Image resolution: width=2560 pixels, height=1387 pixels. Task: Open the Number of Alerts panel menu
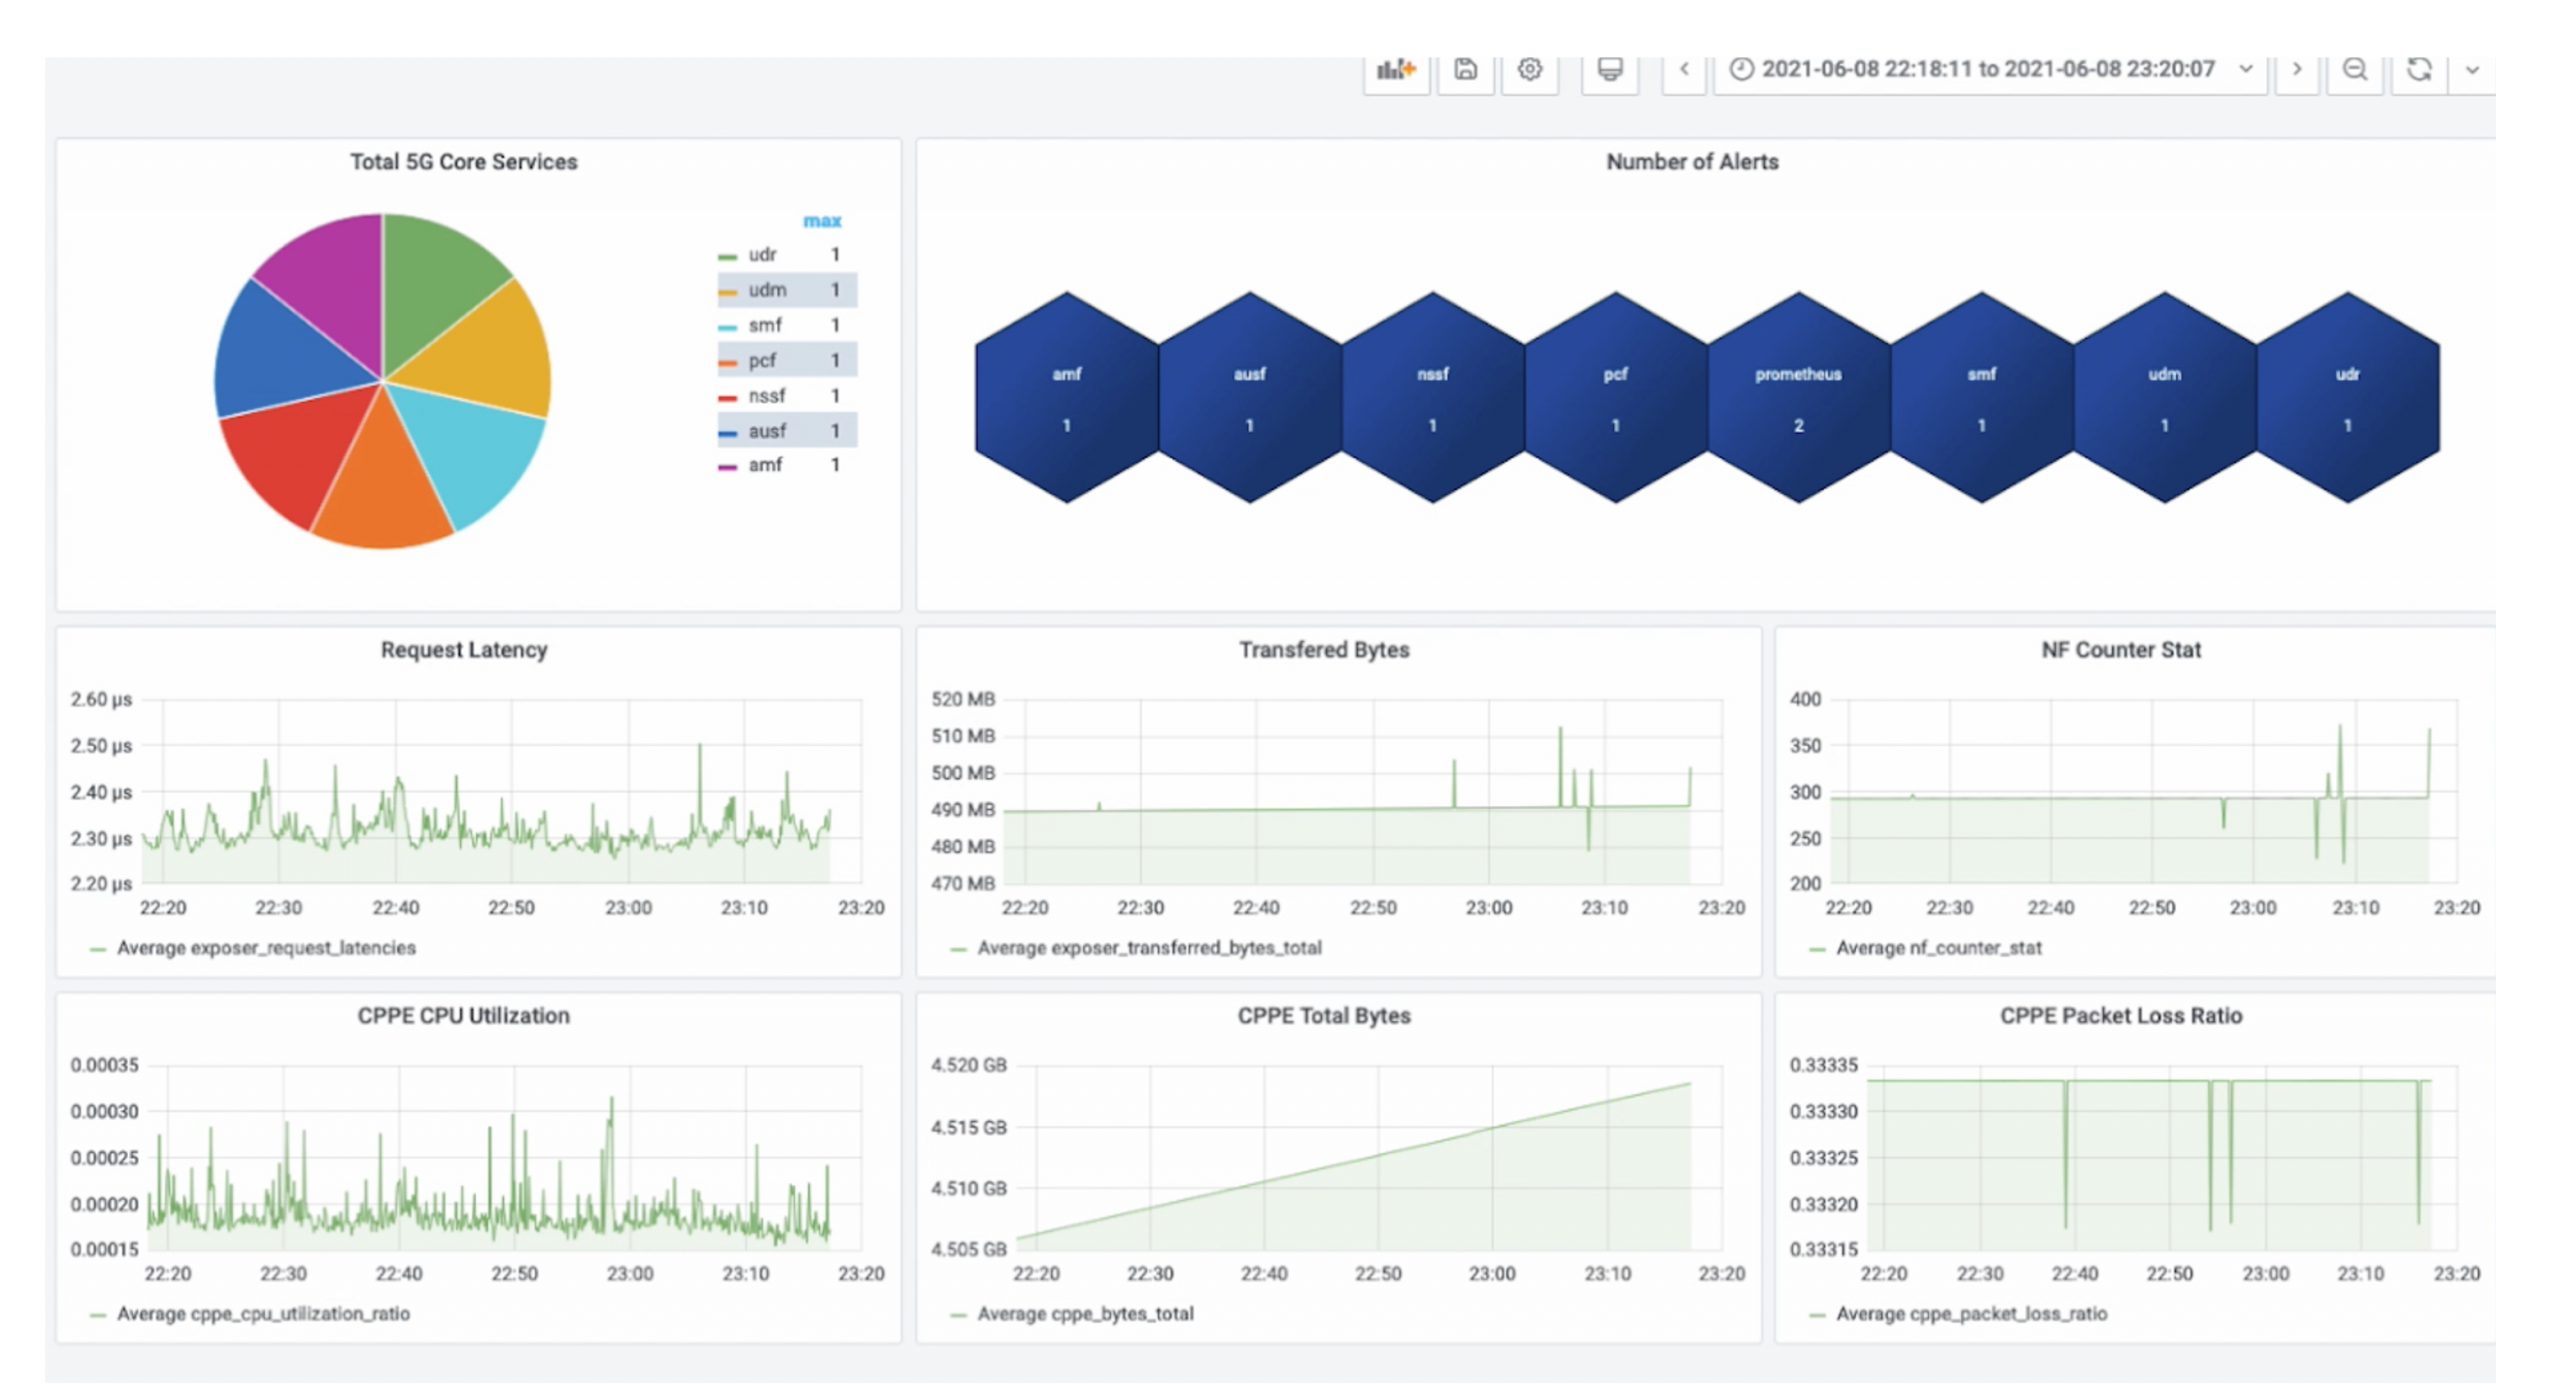1691,162
